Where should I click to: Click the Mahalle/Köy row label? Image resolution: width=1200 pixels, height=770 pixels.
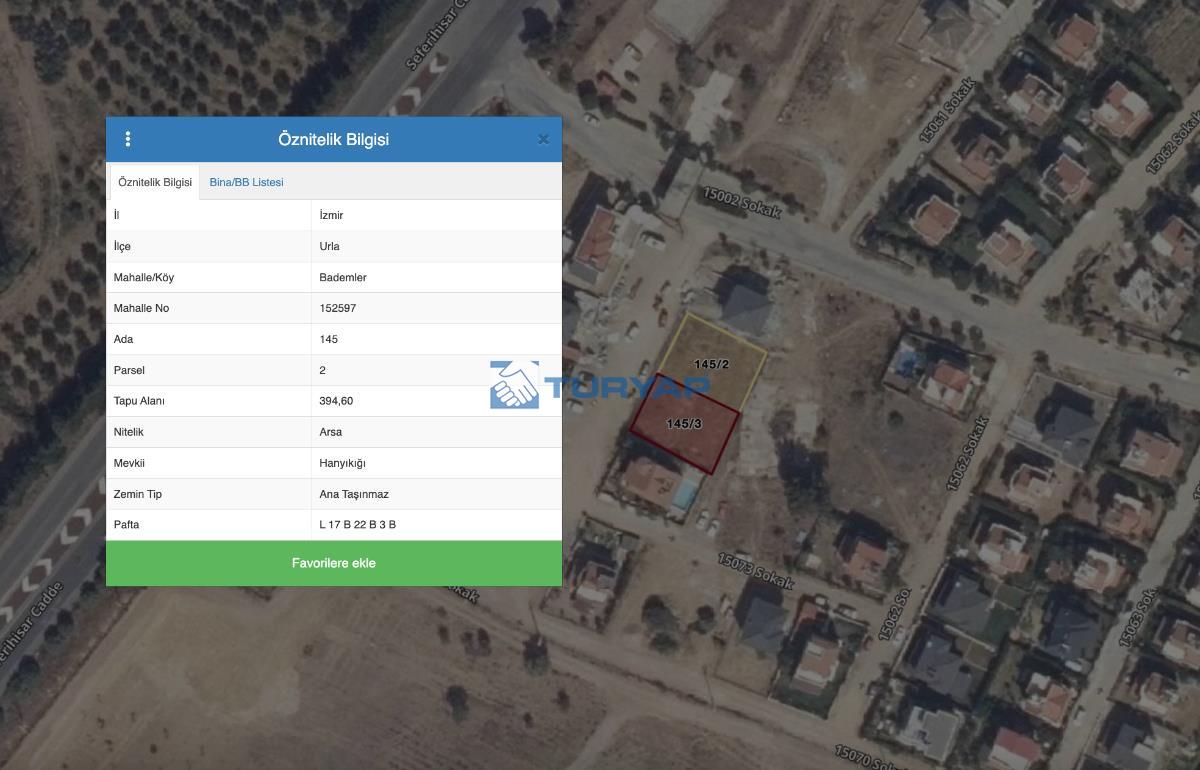[x=144, y=277]
